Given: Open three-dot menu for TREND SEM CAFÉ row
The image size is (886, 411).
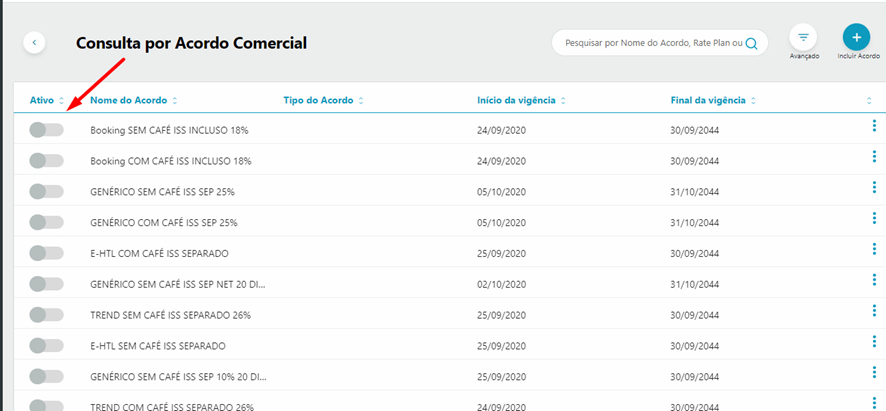Looking at the screenshot, I should (x=874, y=310).
